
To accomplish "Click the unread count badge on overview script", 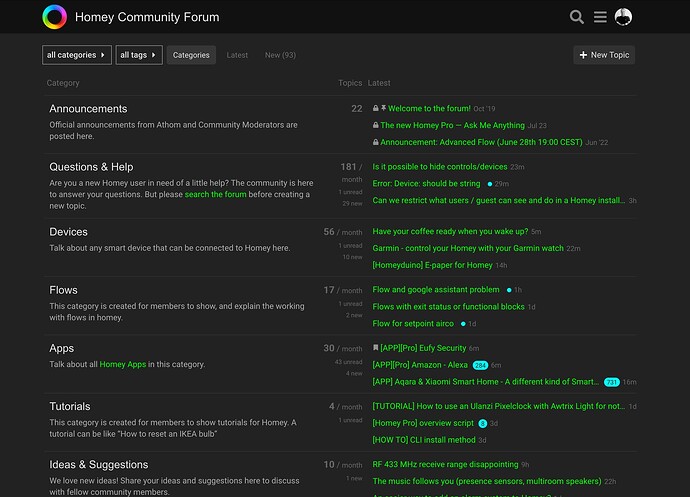I will click(x=482, y=423).
